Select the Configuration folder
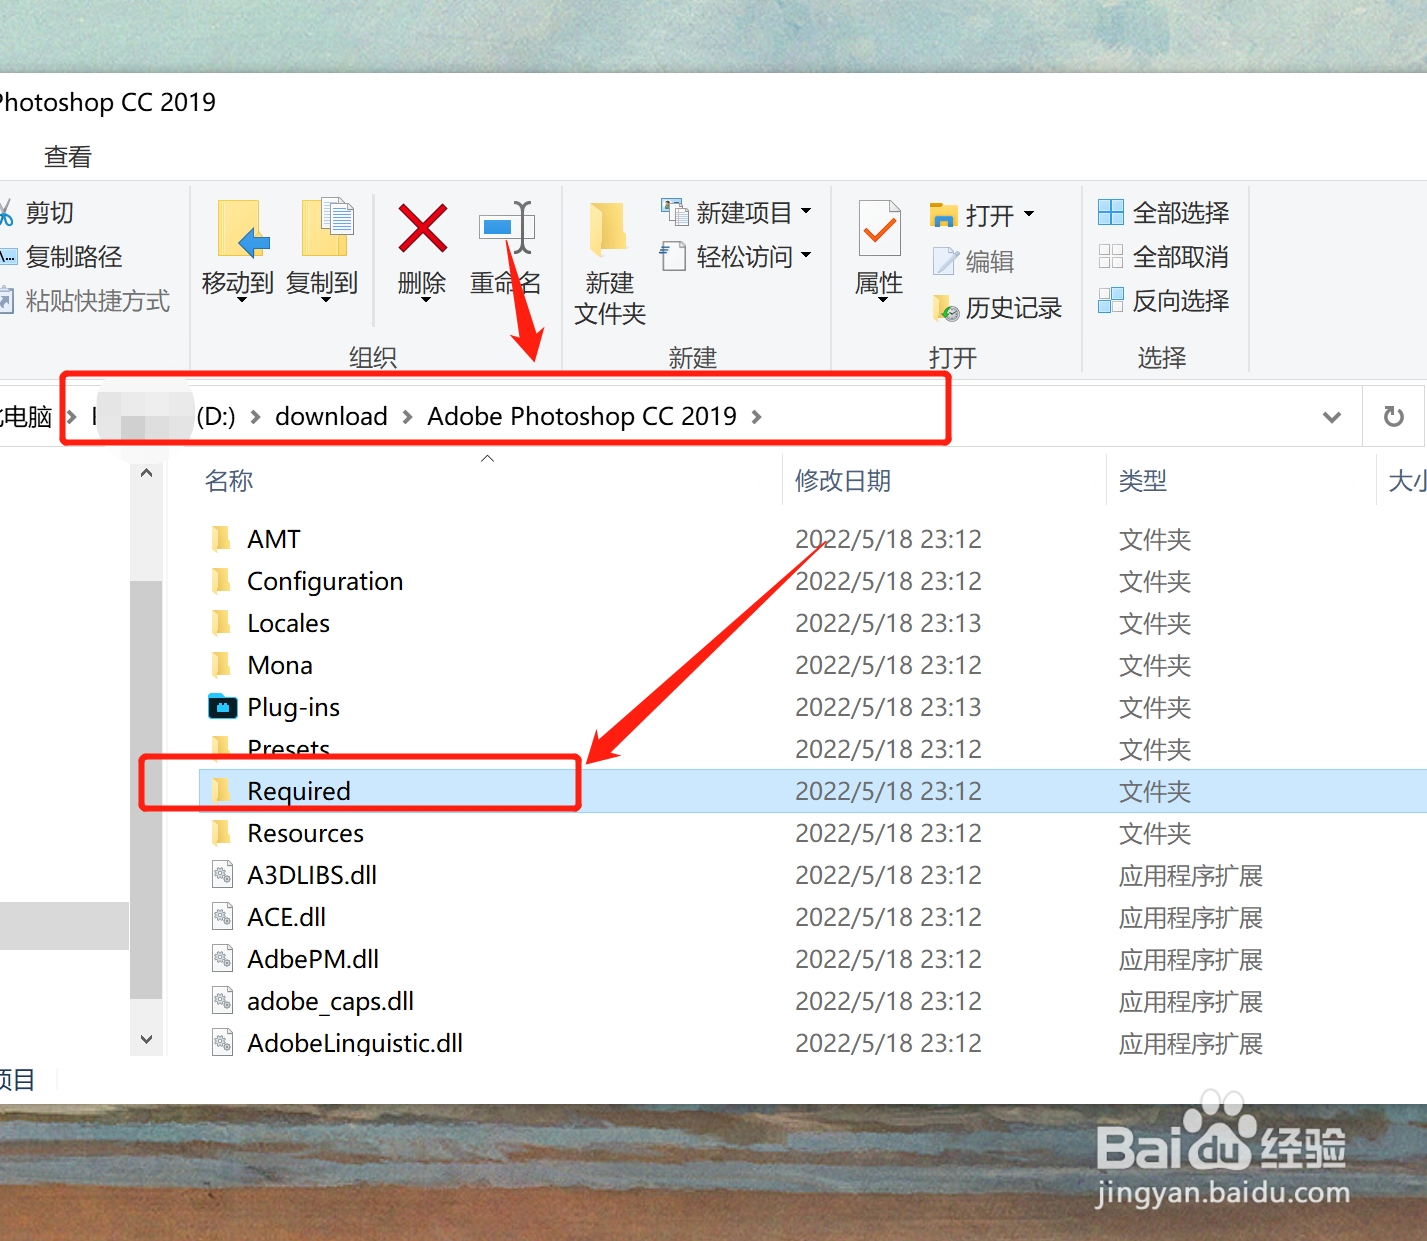This screenshot has width=1427, height=1241. pos(325,581)
